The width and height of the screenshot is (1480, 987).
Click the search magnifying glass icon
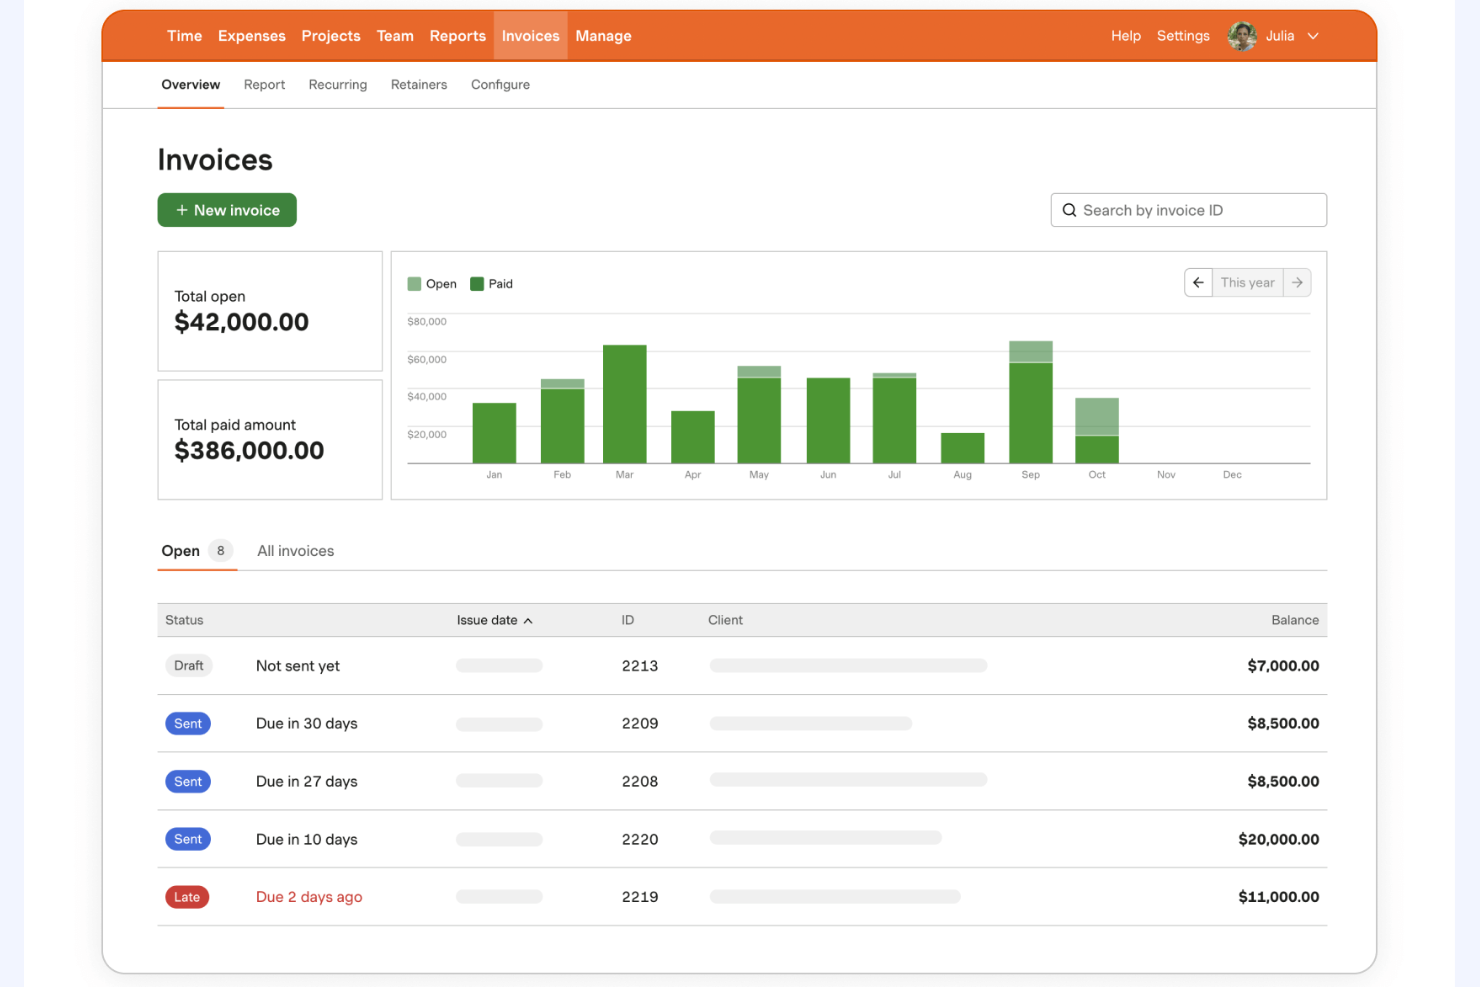[x=1069, y=210]
